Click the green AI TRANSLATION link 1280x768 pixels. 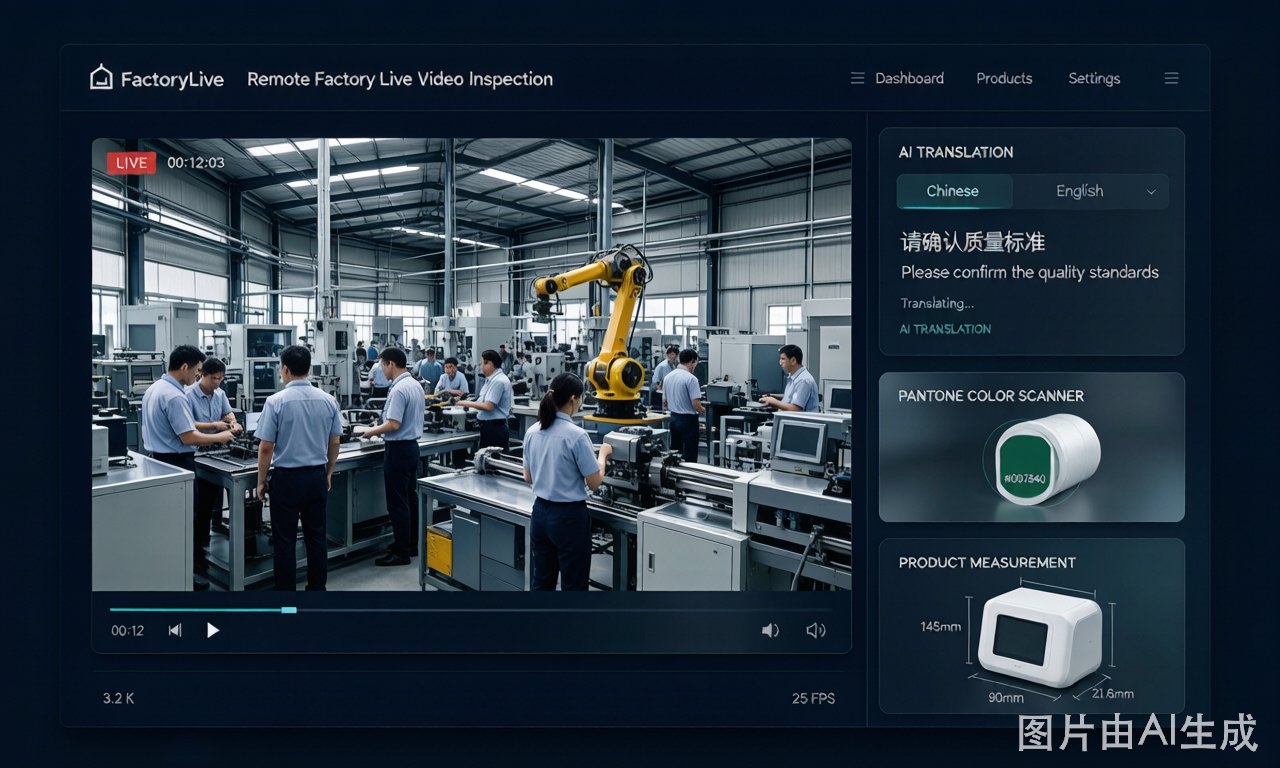(945, 329)
